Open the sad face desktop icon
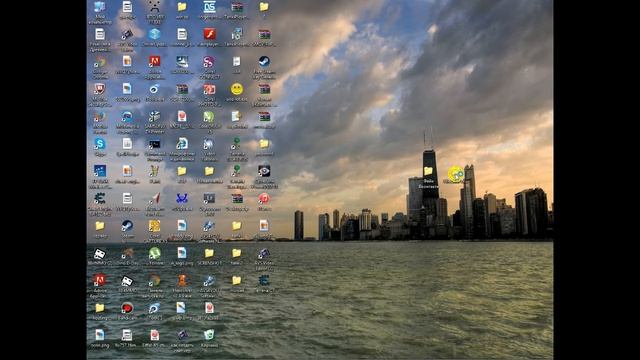Screen dimensions: 640x360 [154, 7]
